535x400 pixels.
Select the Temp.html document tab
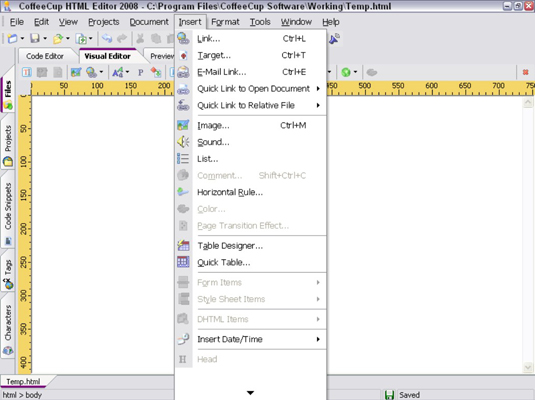23,381
